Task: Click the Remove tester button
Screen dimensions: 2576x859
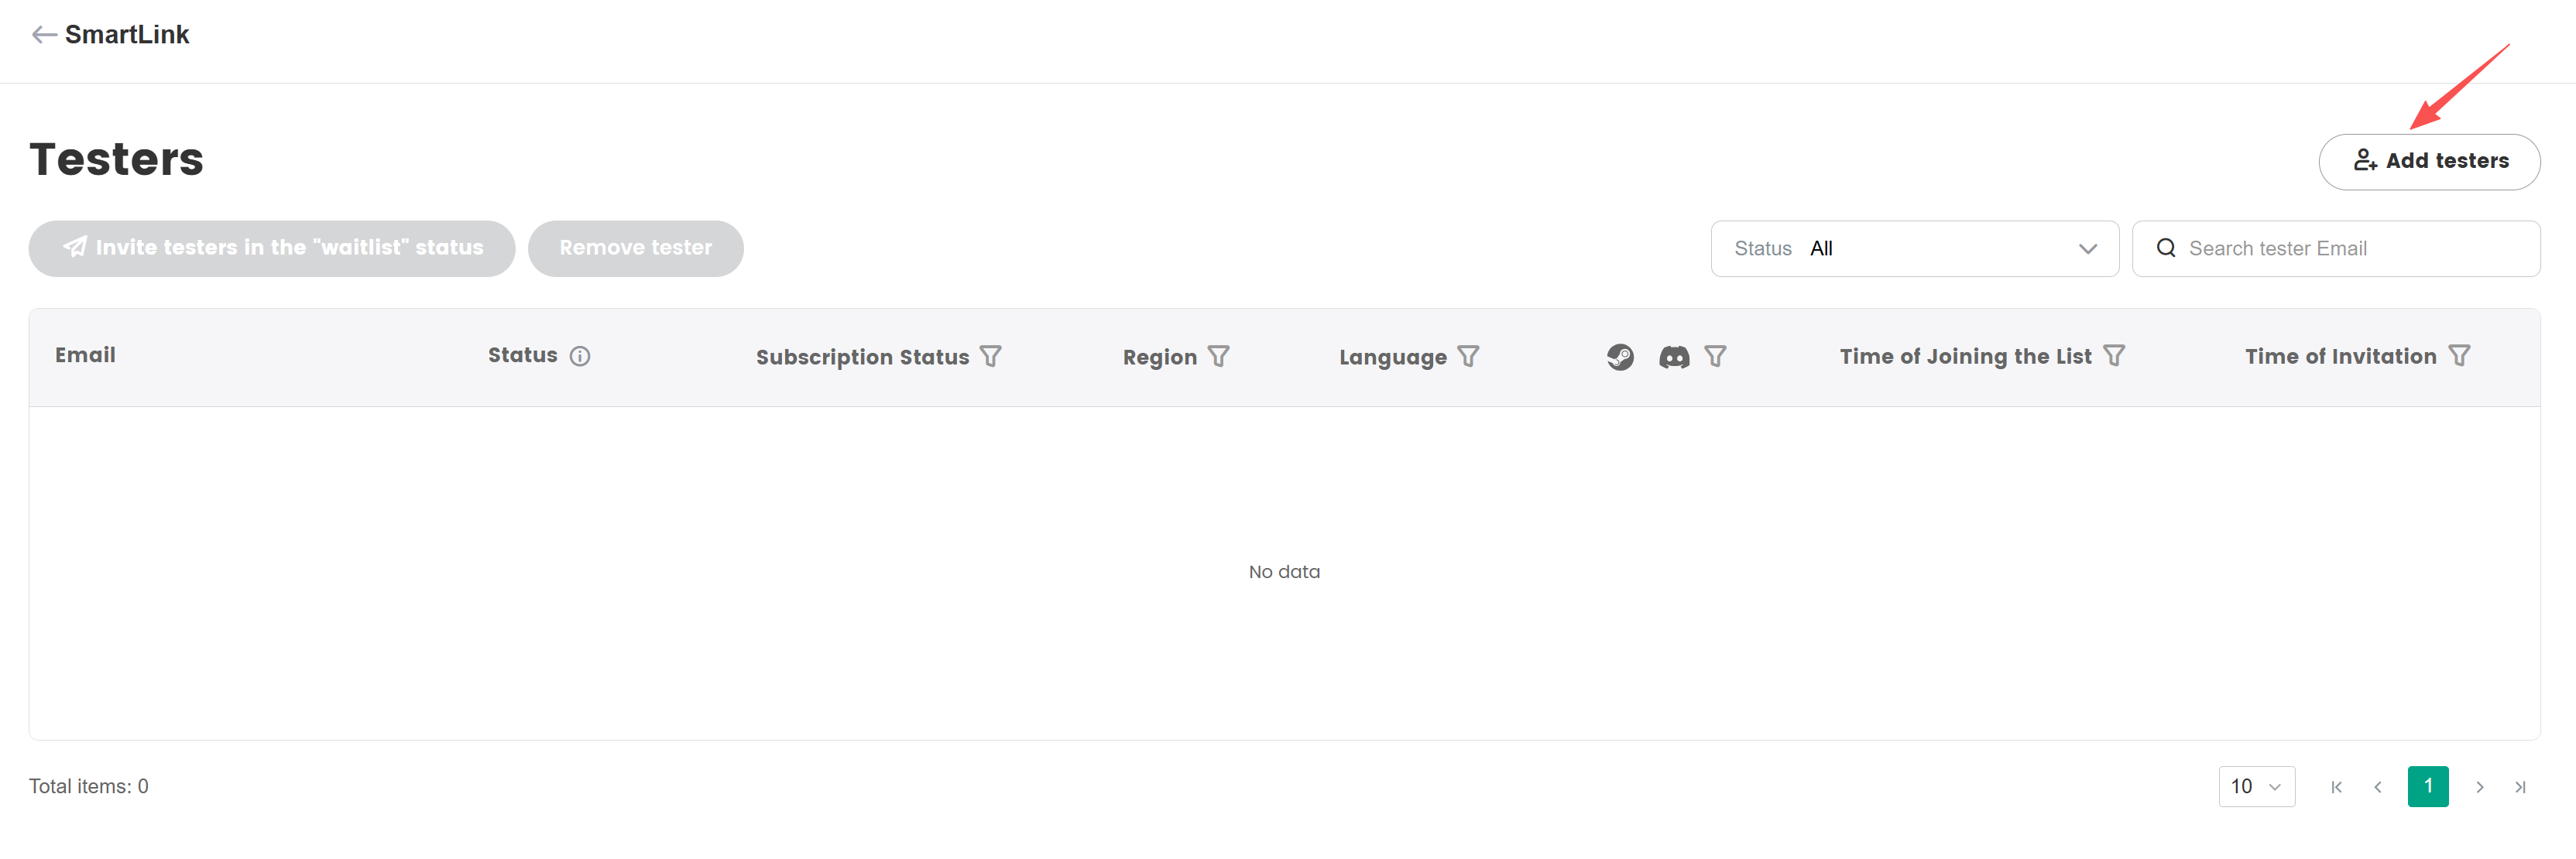Action: [x=635, y=248]
